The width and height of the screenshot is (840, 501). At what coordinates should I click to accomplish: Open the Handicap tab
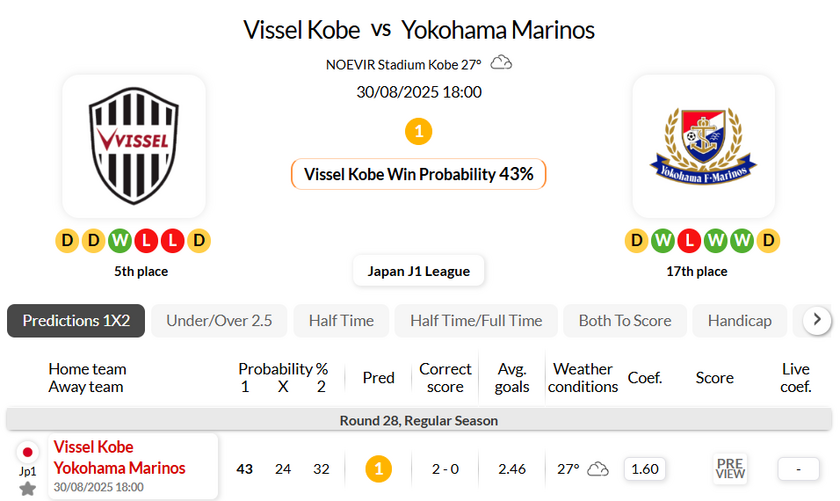coord(739,321)
